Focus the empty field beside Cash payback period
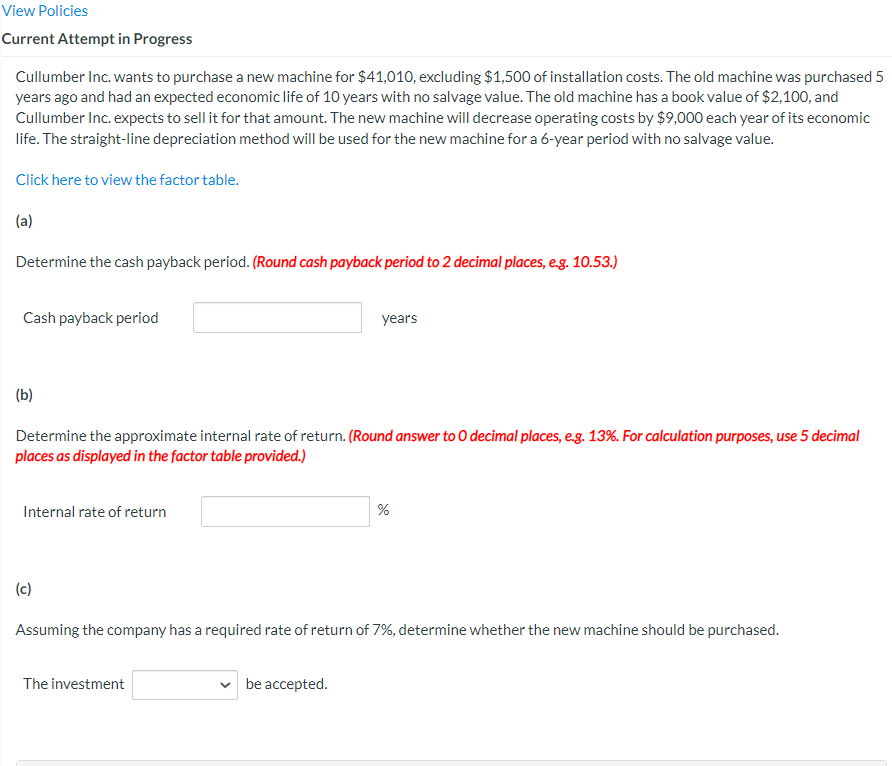The image size is (892, 766). (277, 317)
